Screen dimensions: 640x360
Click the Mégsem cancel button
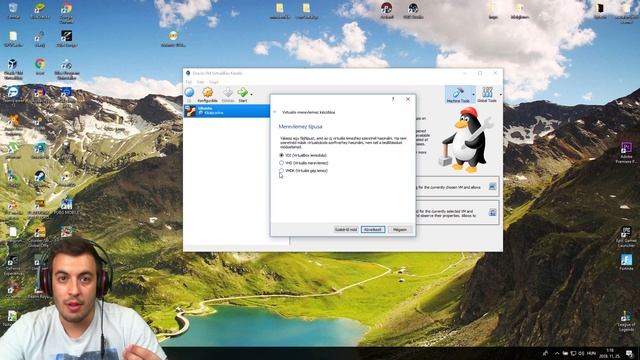tap(400, 229)
